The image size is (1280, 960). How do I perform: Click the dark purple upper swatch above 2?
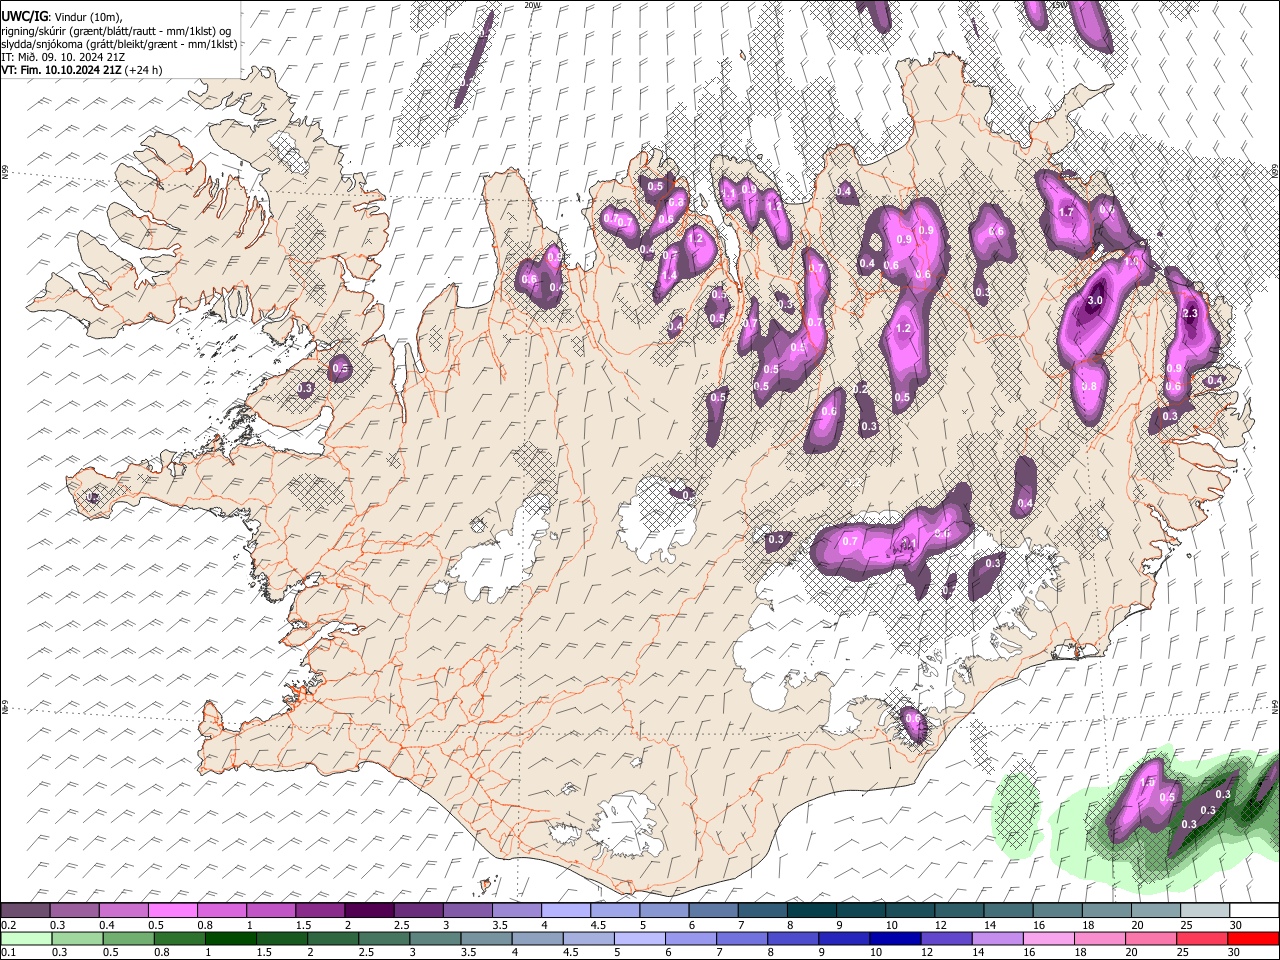(368, 911)
